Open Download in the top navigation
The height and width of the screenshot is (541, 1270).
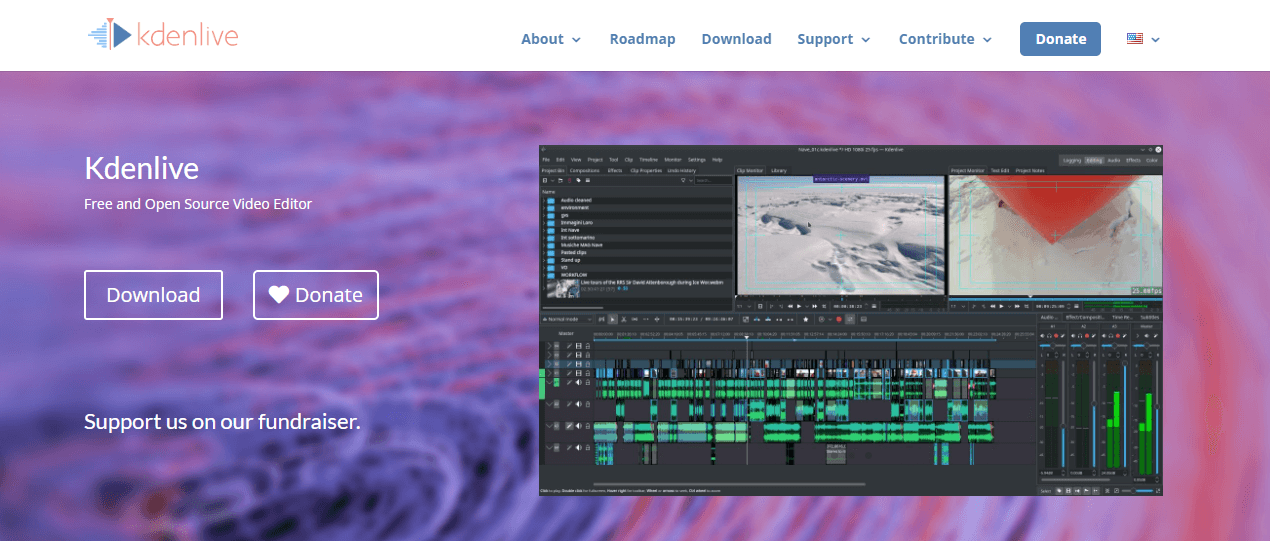(736, 39)
